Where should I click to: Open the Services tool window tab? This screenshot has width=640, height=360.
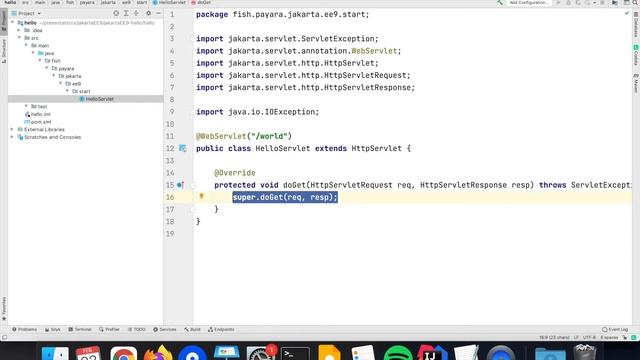(164, 329)
